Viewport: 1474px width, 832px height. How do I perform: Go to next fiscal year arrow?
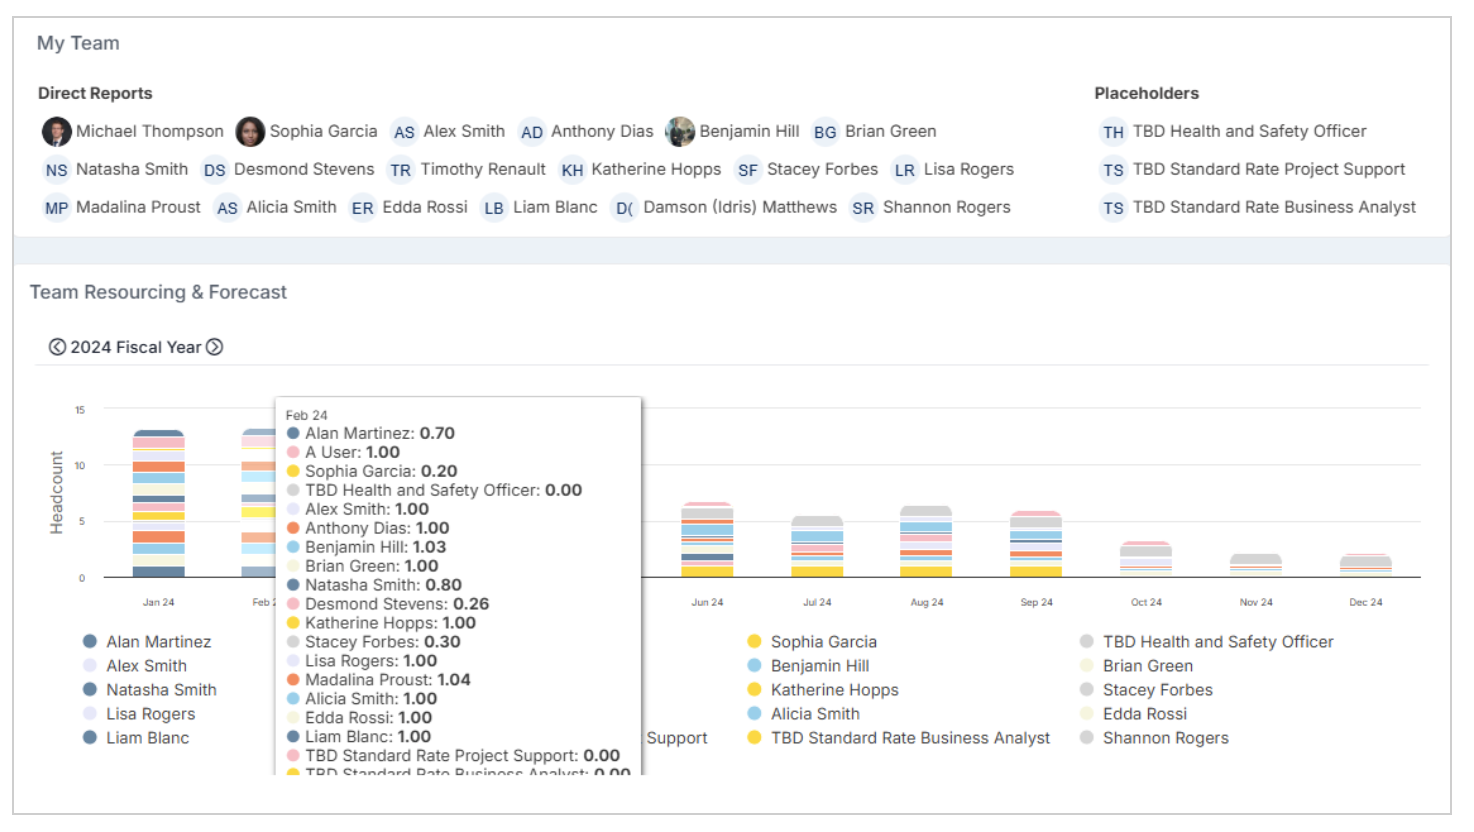[x=214, y=347]
